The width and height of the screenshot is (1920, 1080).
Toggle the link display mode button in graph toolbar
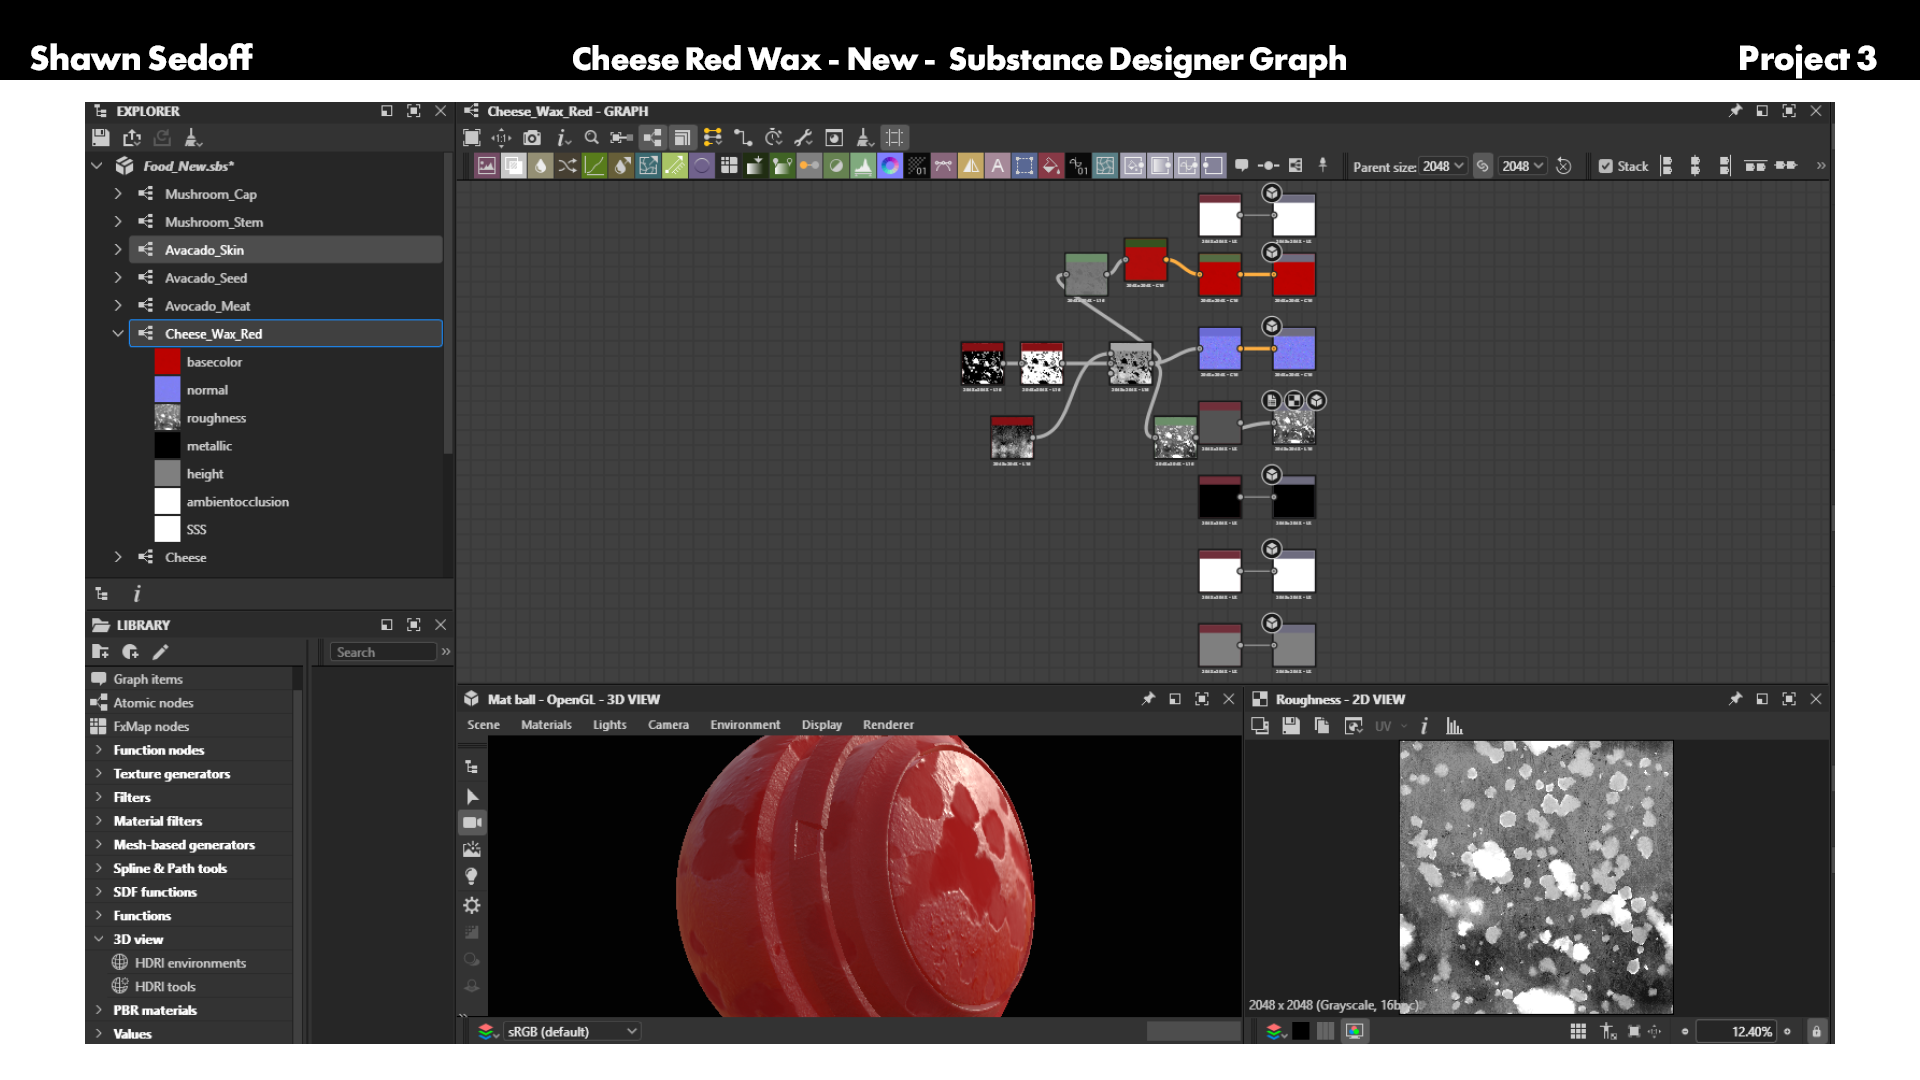pos(743,138)
